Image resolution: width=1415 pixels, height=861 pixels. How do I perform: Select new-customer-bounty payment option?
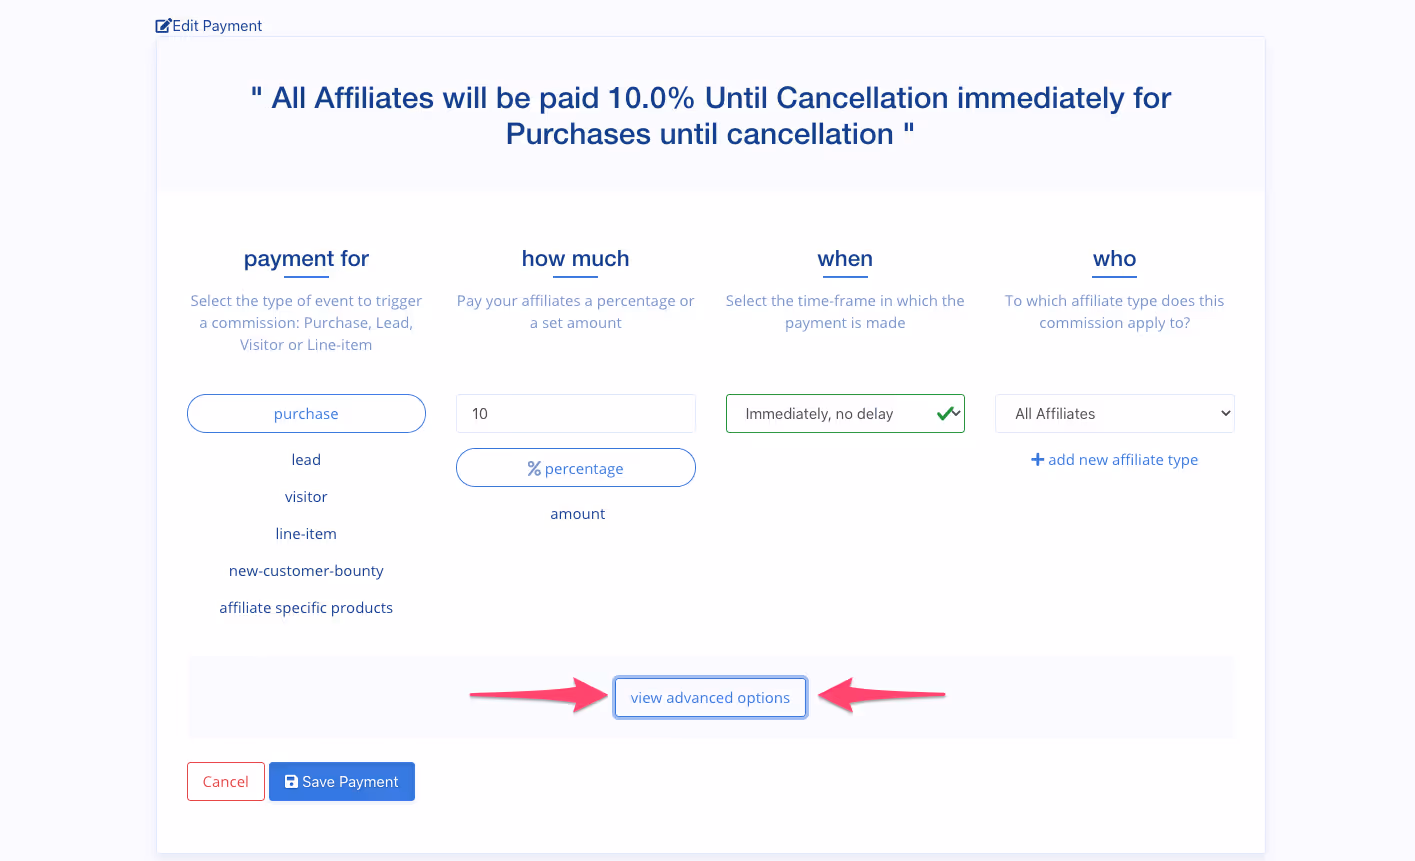(x=306, y=570)
